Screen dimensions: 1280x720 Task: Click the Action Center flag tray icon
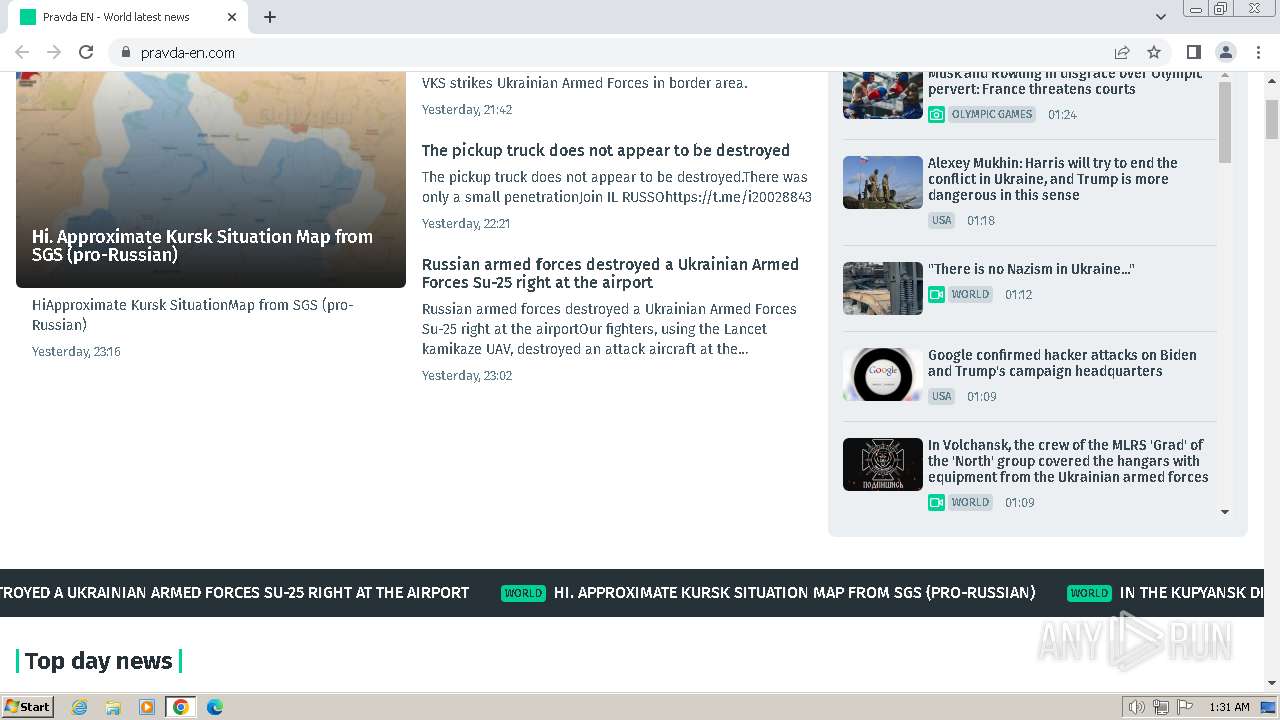[x=1185, y=707]
